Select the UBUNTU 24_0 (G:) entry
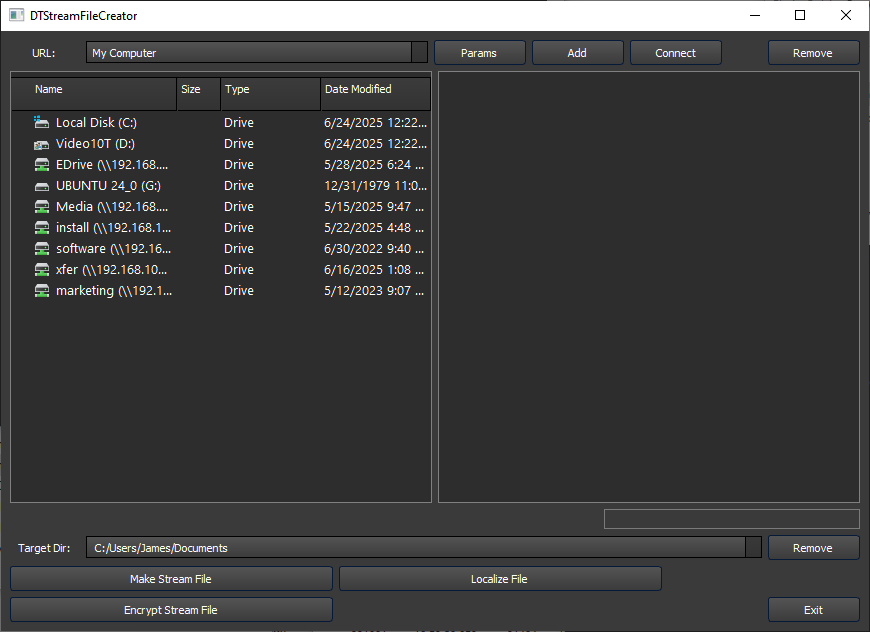870x632 pixels. click(x=221, y=186)
